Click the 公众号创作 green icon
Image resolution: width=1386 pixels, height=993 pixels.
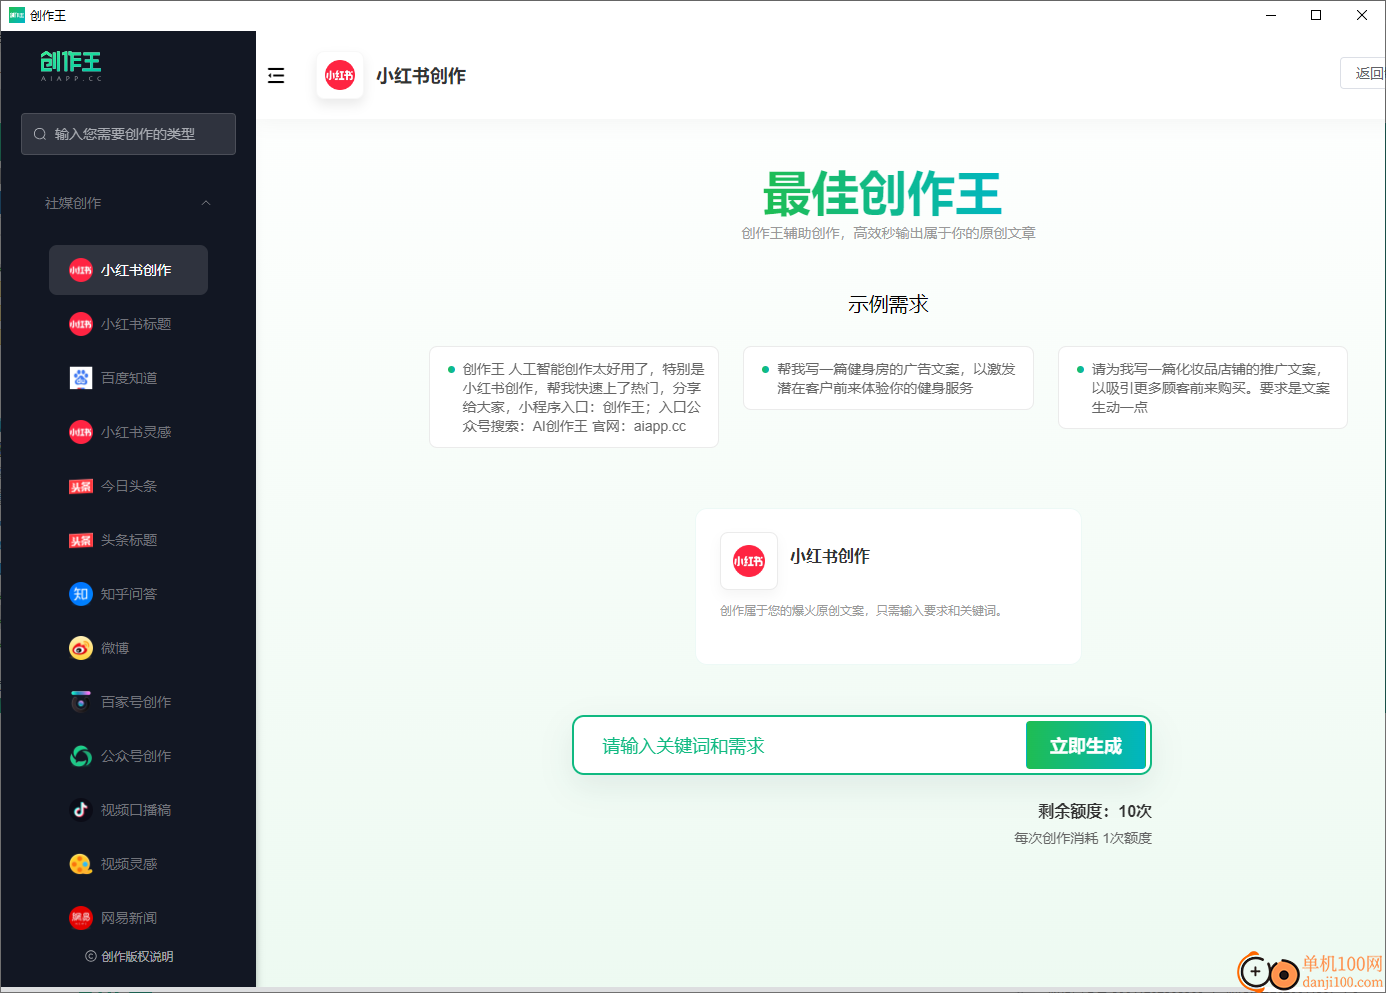click(81, 756)
